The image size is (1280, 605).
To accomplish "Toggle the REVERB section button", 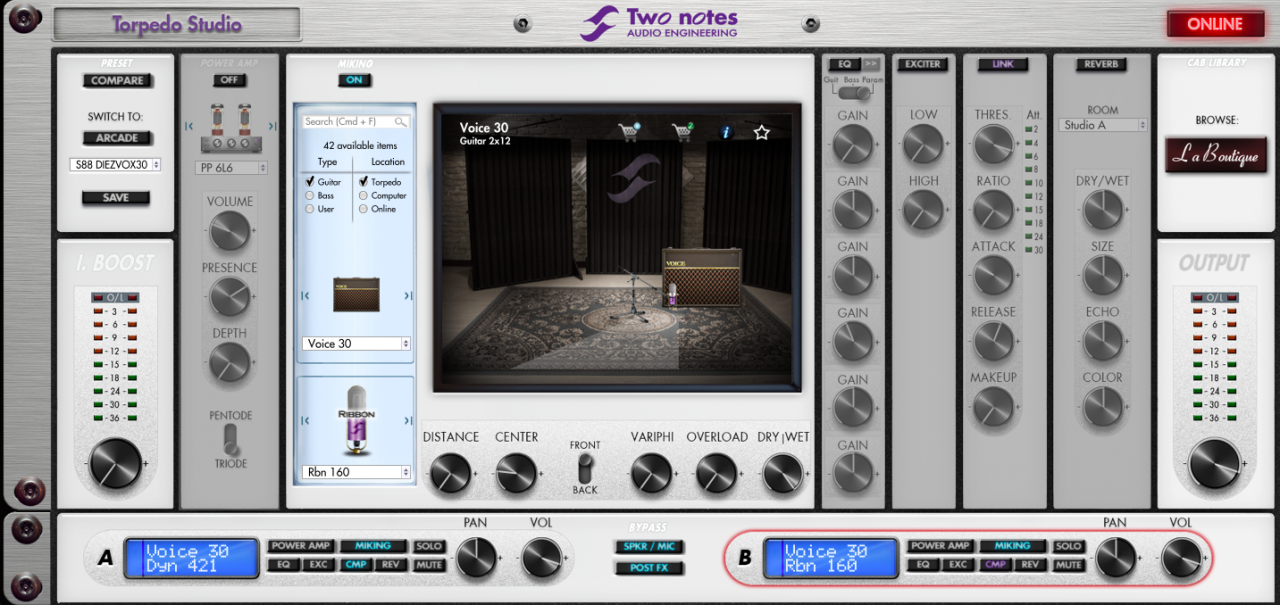I will (1102, 64).
